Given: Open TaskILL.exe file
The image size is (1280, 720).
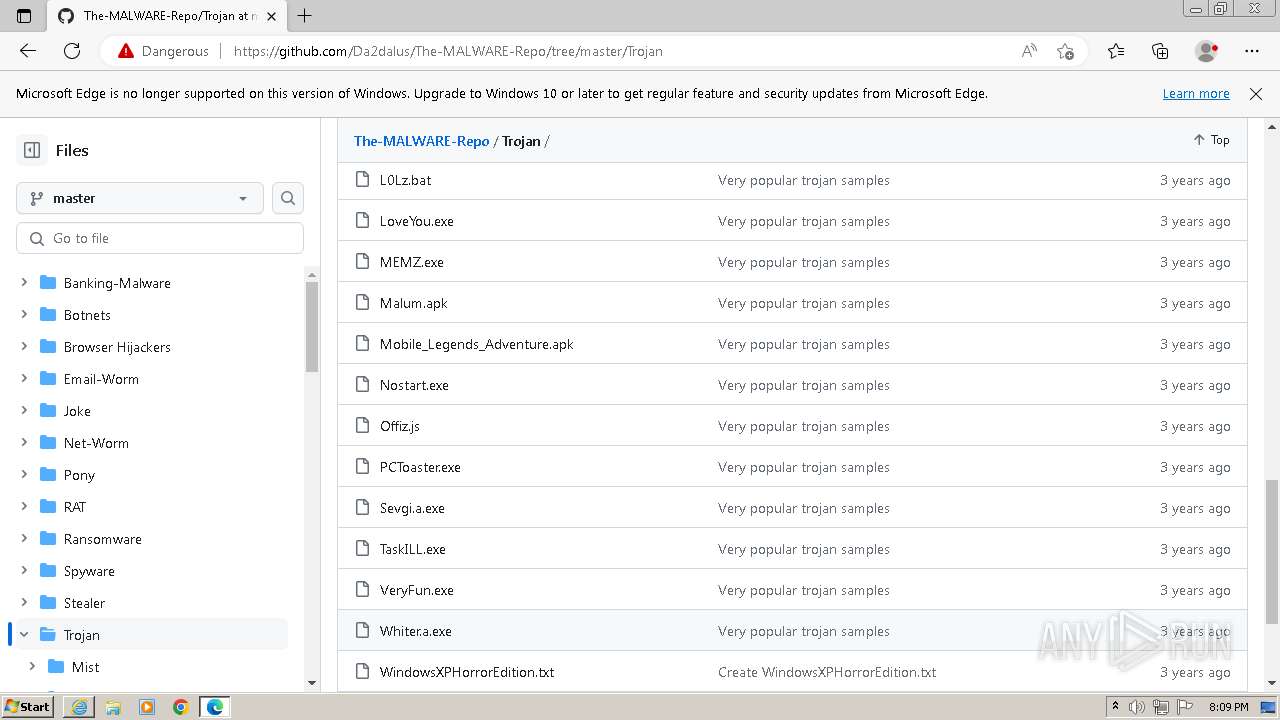Looking at the screenshot, I should (413, 549).
